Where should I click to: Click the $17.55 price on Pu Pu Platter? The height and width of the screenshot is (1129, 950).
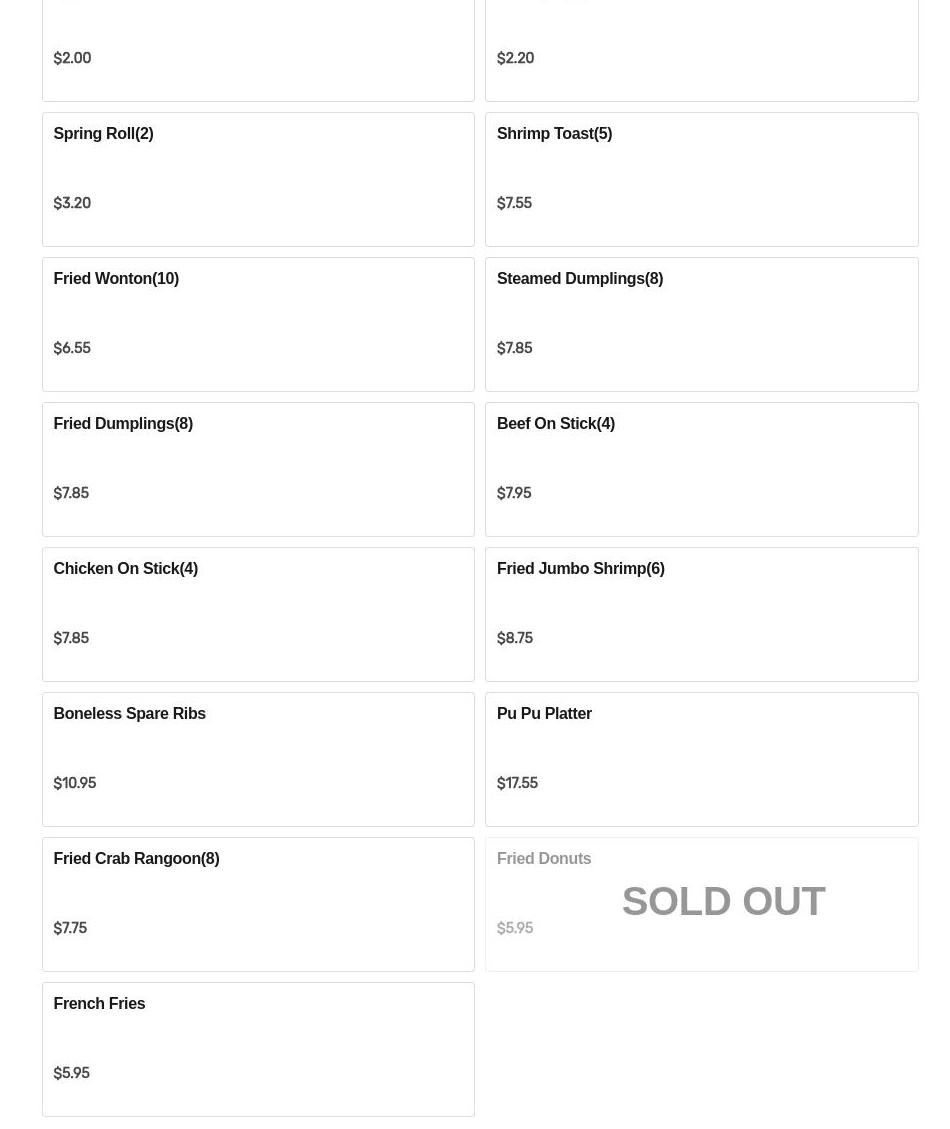pyautogui.click(x=517, y=783)
